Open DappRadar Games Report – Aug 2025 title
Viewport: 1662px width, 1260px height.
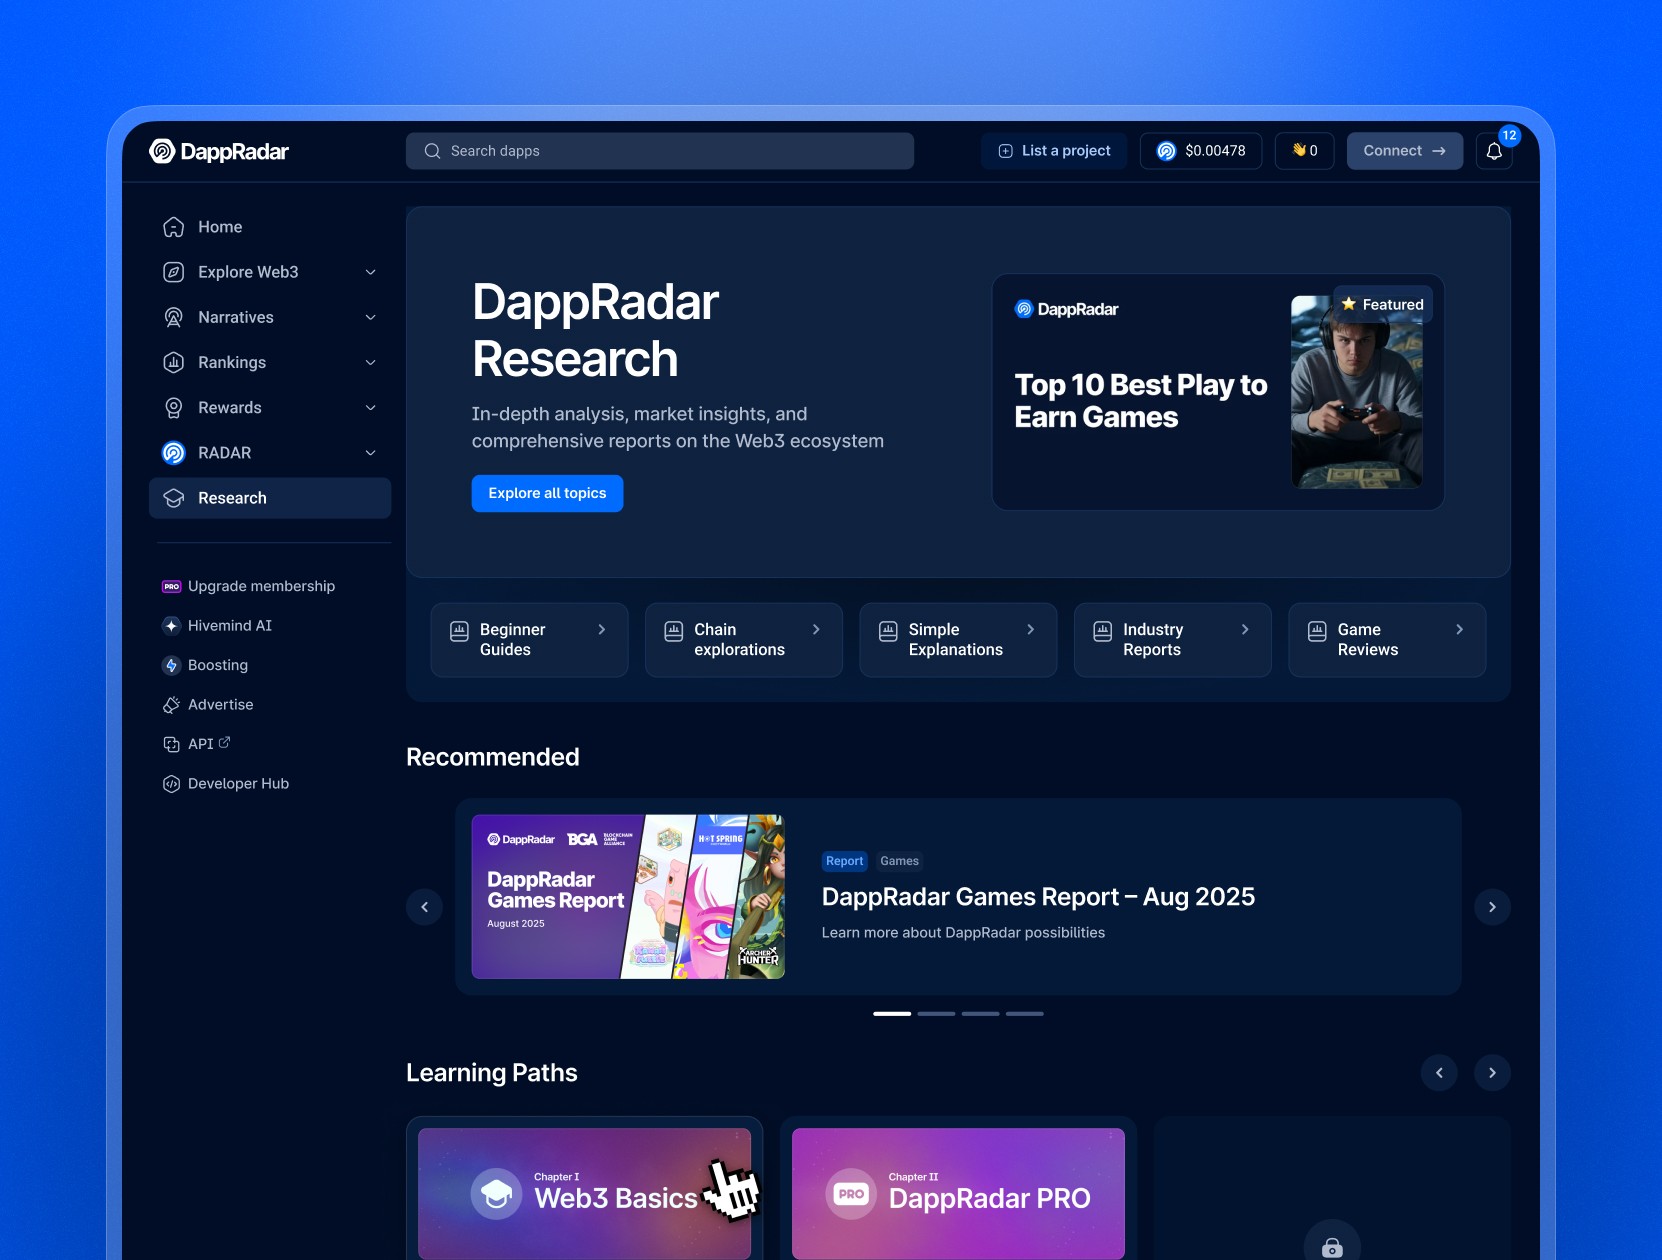pyautogui.click(x=1038, y=897)
